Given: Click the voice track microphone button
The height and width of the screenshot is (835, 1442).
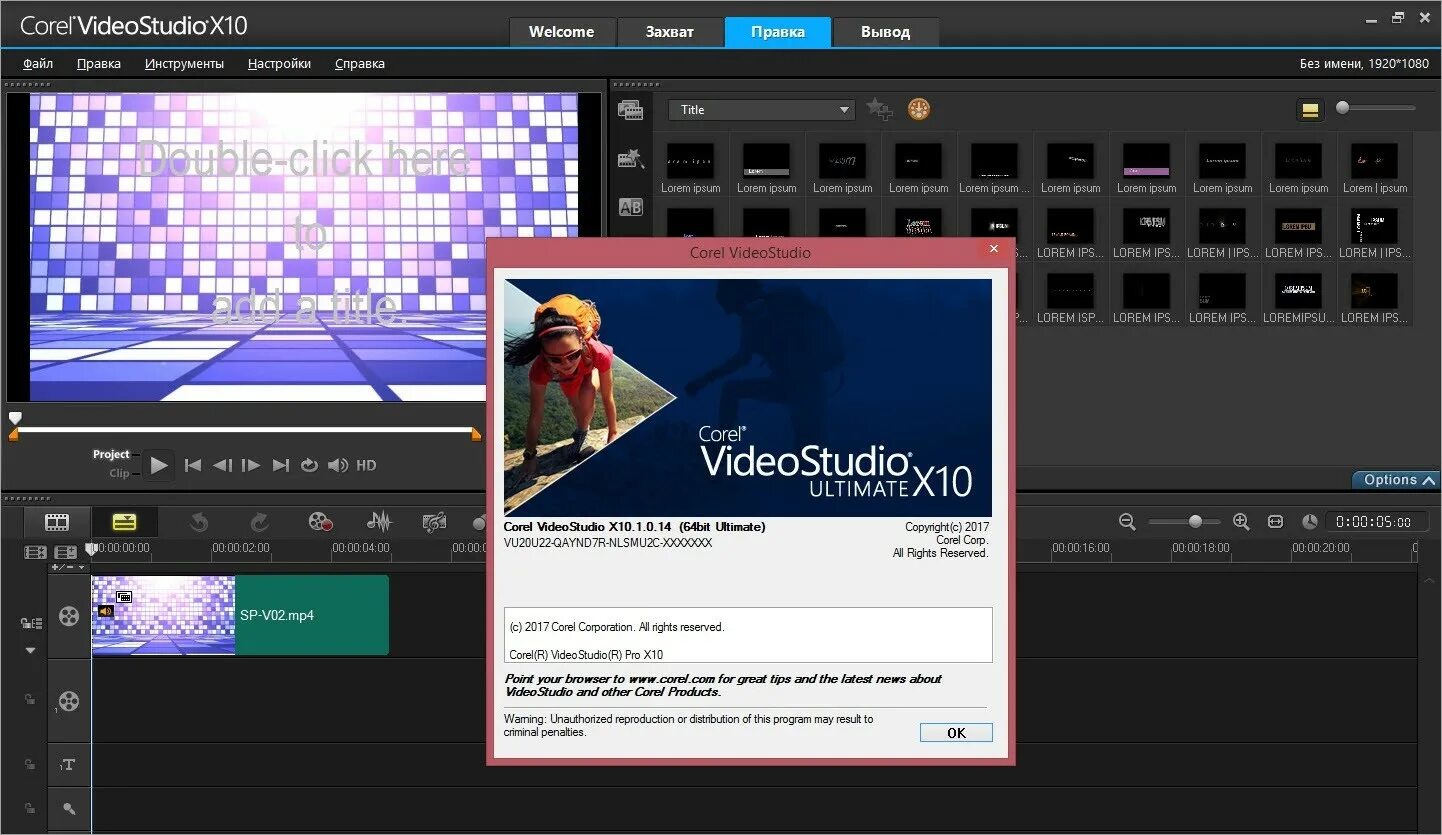Looking at the screenshot, I should coord(68,808).
